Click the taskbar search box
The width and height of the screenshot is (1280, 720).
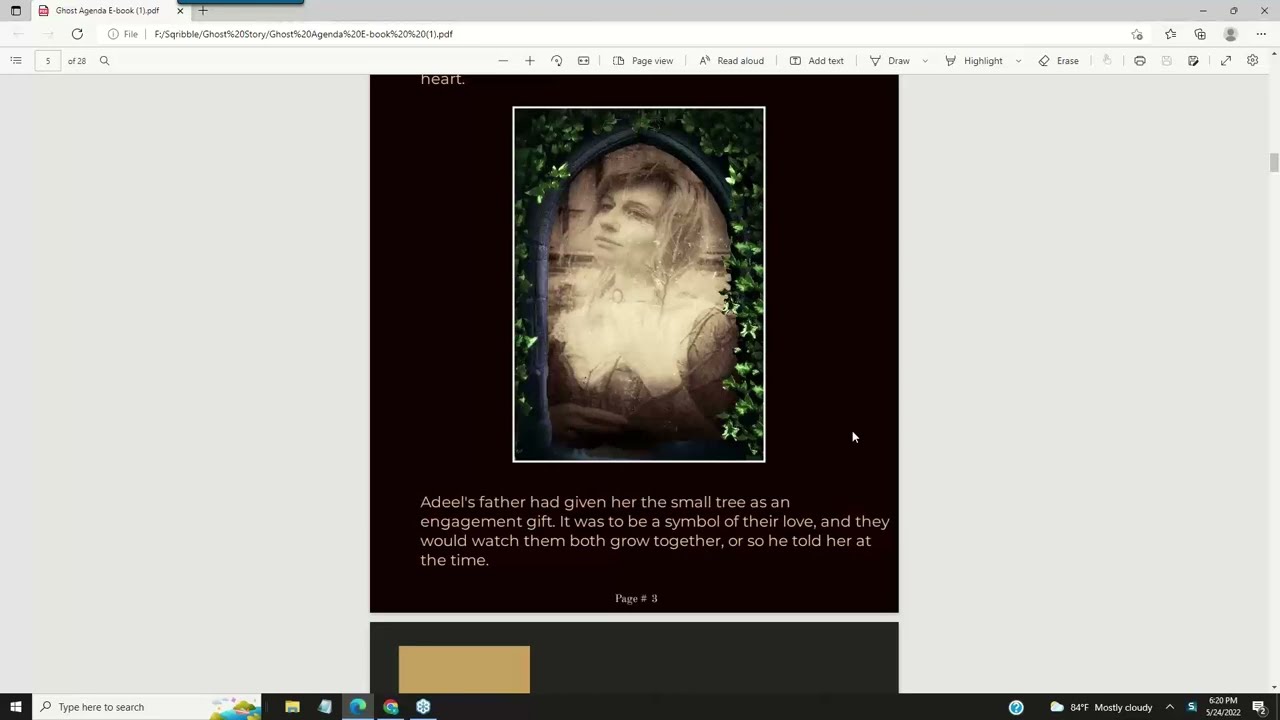147,707
